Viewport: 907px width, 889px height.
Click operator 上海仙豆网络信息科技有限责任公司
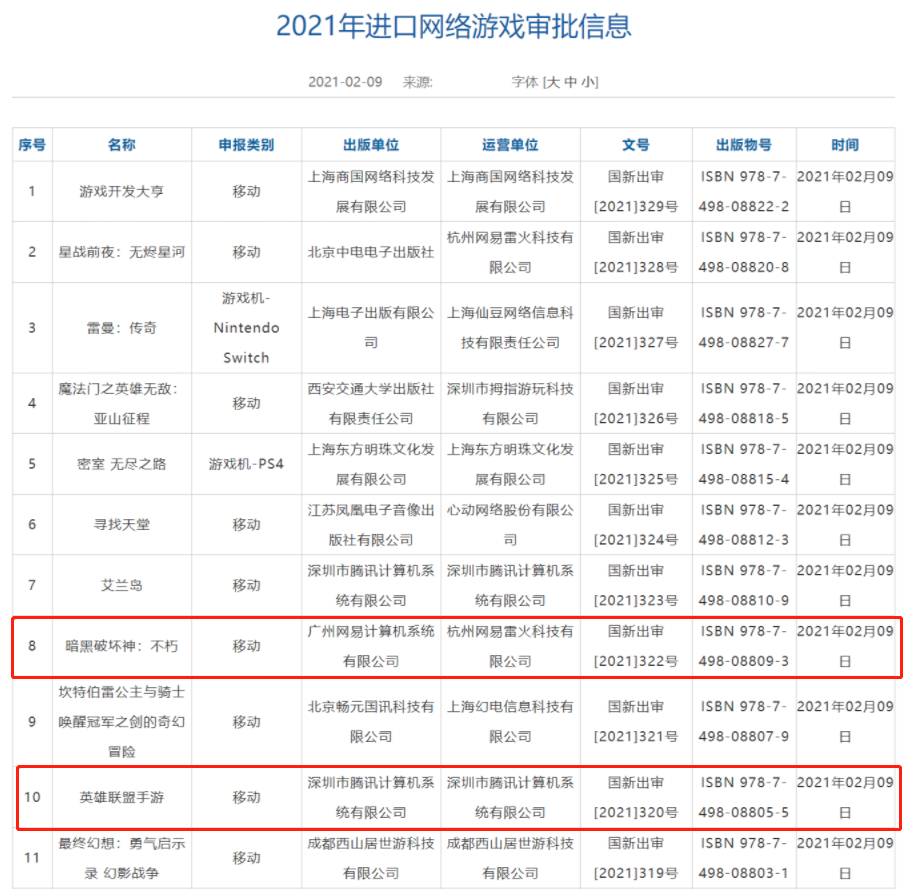point(510,328)
